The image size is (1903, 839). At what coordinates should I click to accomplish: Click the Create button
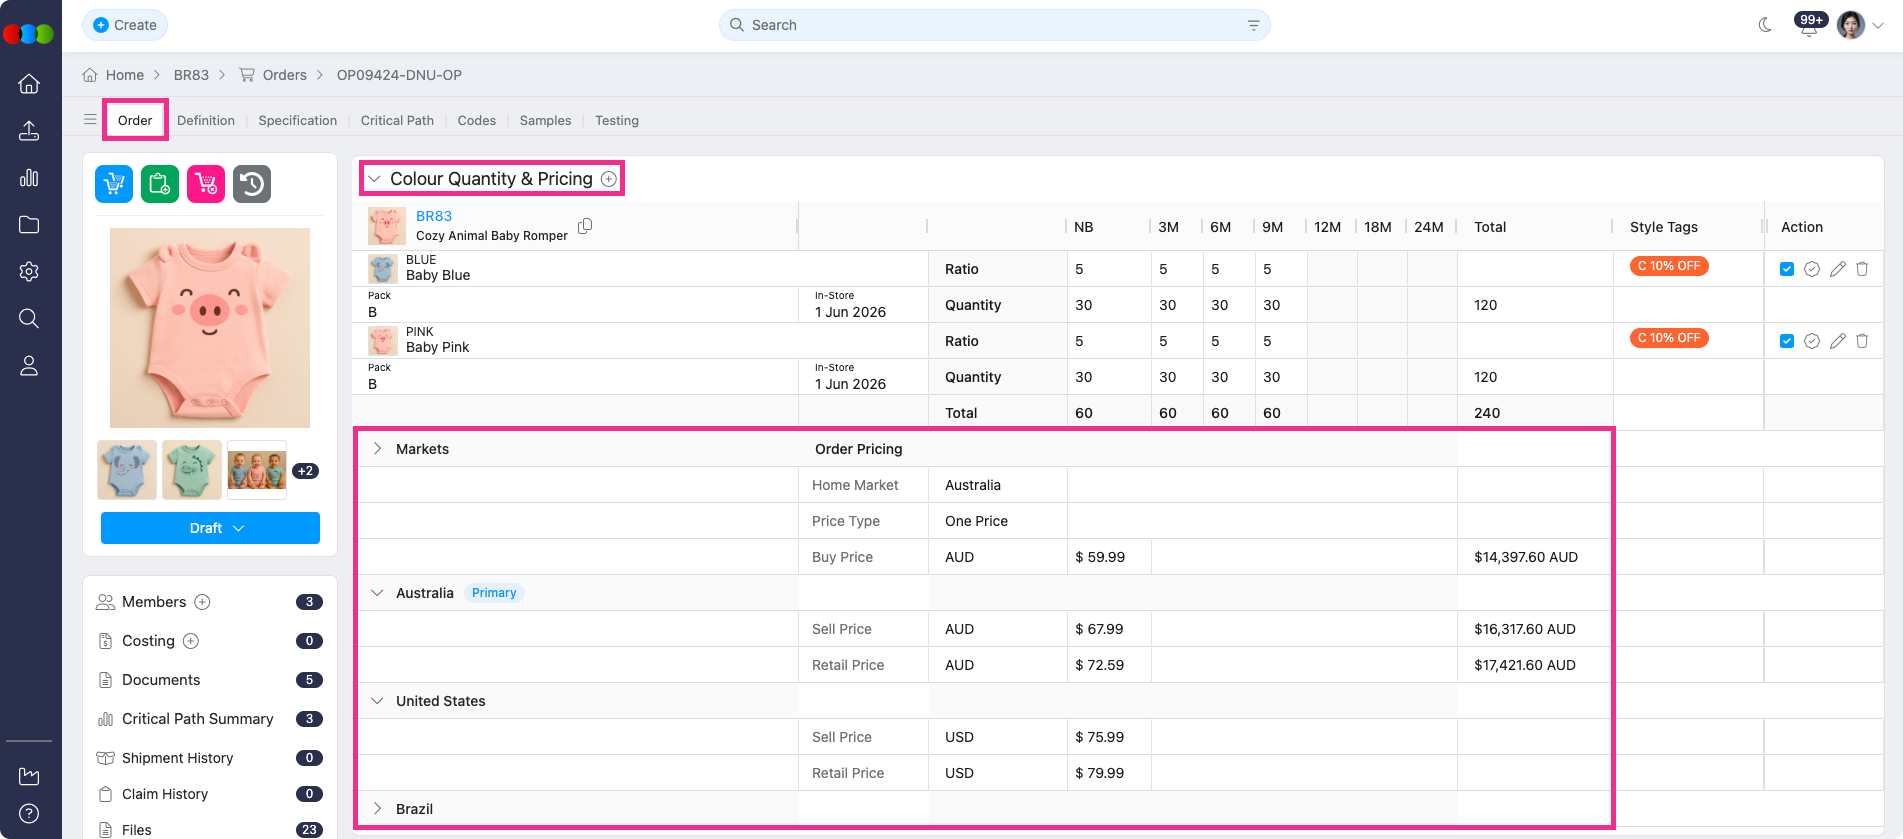coord(125,25)
